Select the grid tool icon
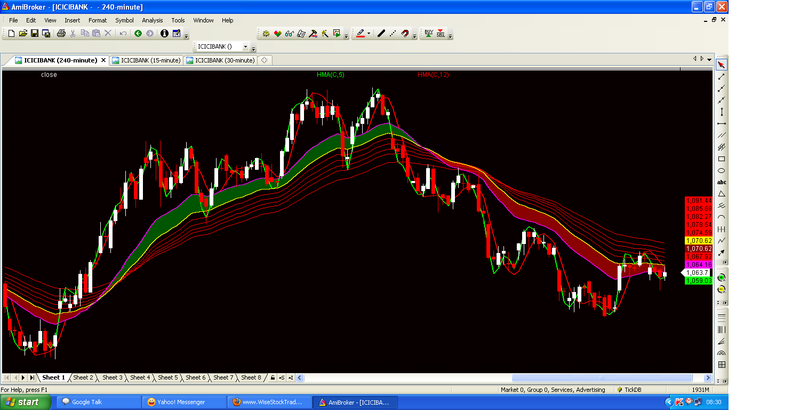 click(x=721, y=365)
